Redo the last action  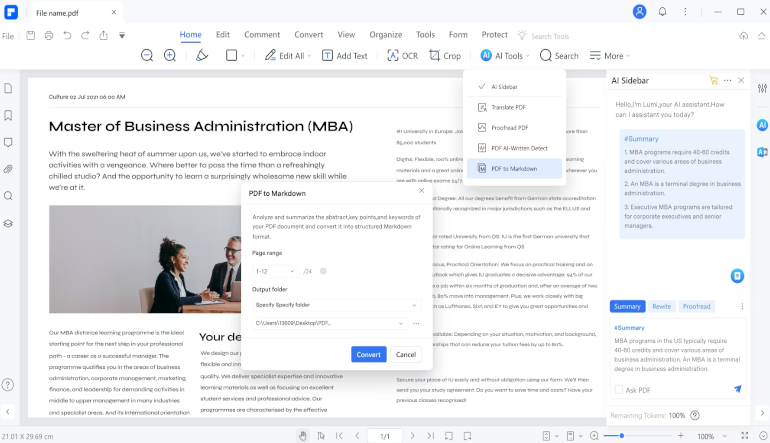click(85, 35)
